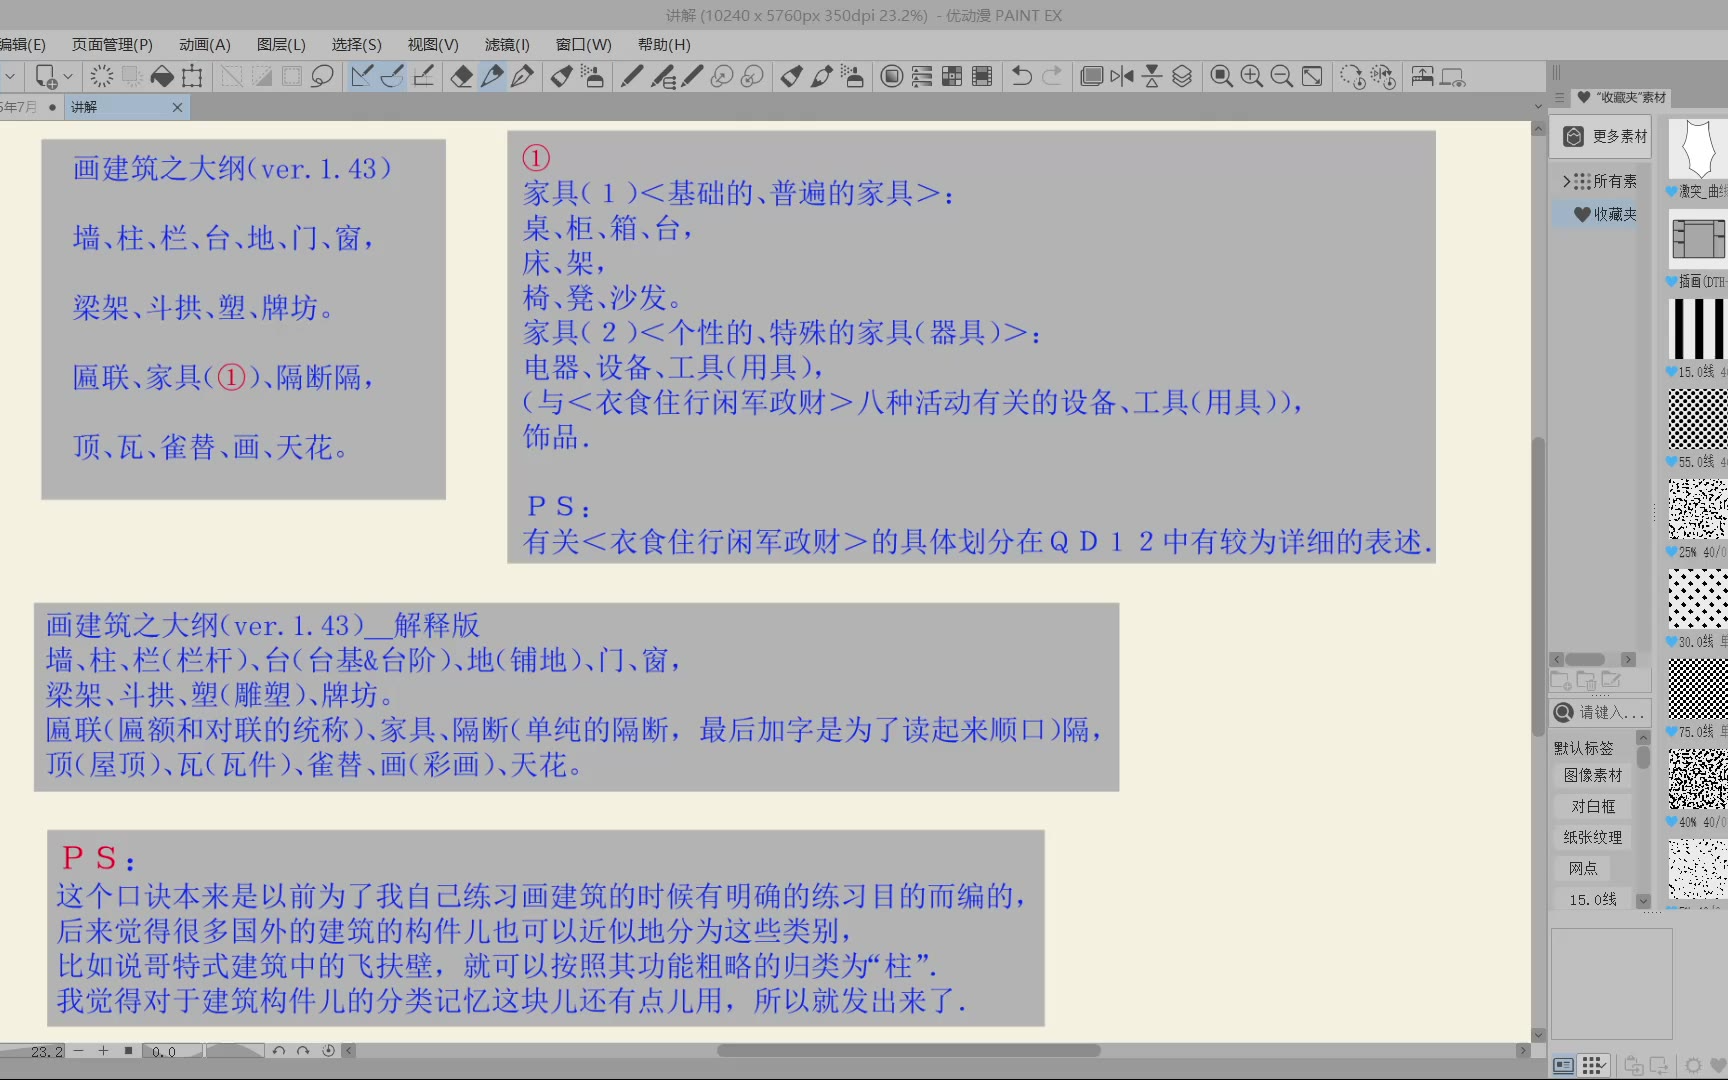This screenshot has width=1728, height=1080.
Task: Open the 动画(A) menu
Action: pos(205,45)
